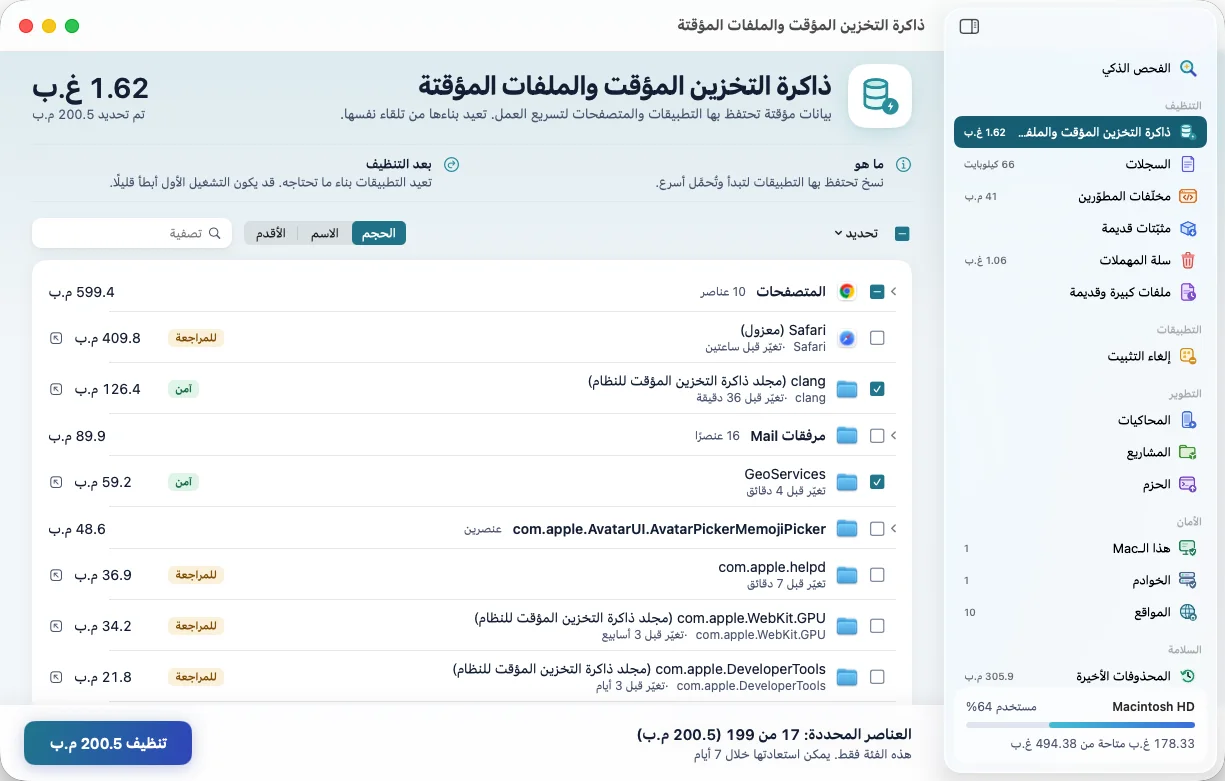1225x781 pixels.
Task: Click للمراجعة badge on Safari row
Action: [x=195, y=338]
